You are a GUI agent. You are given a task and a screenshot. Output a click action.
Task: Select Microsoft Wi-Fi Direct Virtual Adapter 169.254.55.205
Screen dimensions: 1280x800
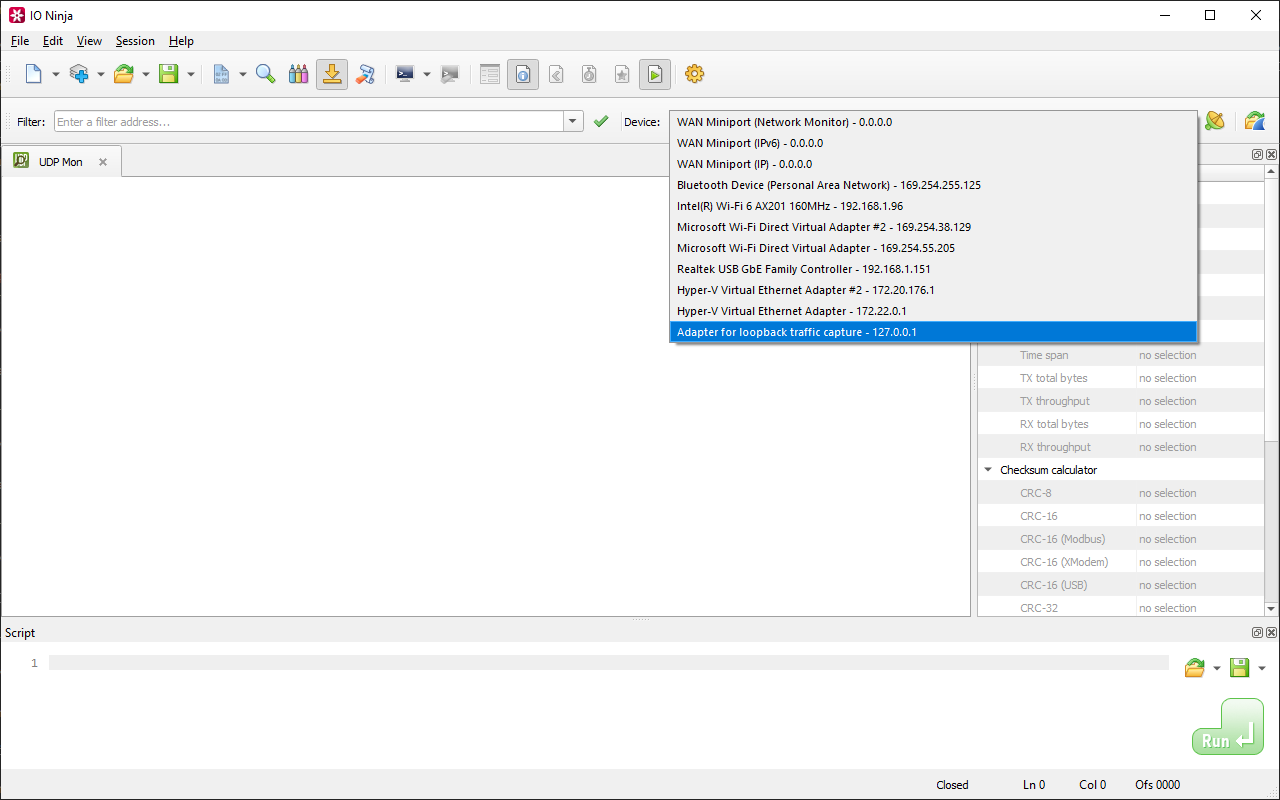click(933, 248)
